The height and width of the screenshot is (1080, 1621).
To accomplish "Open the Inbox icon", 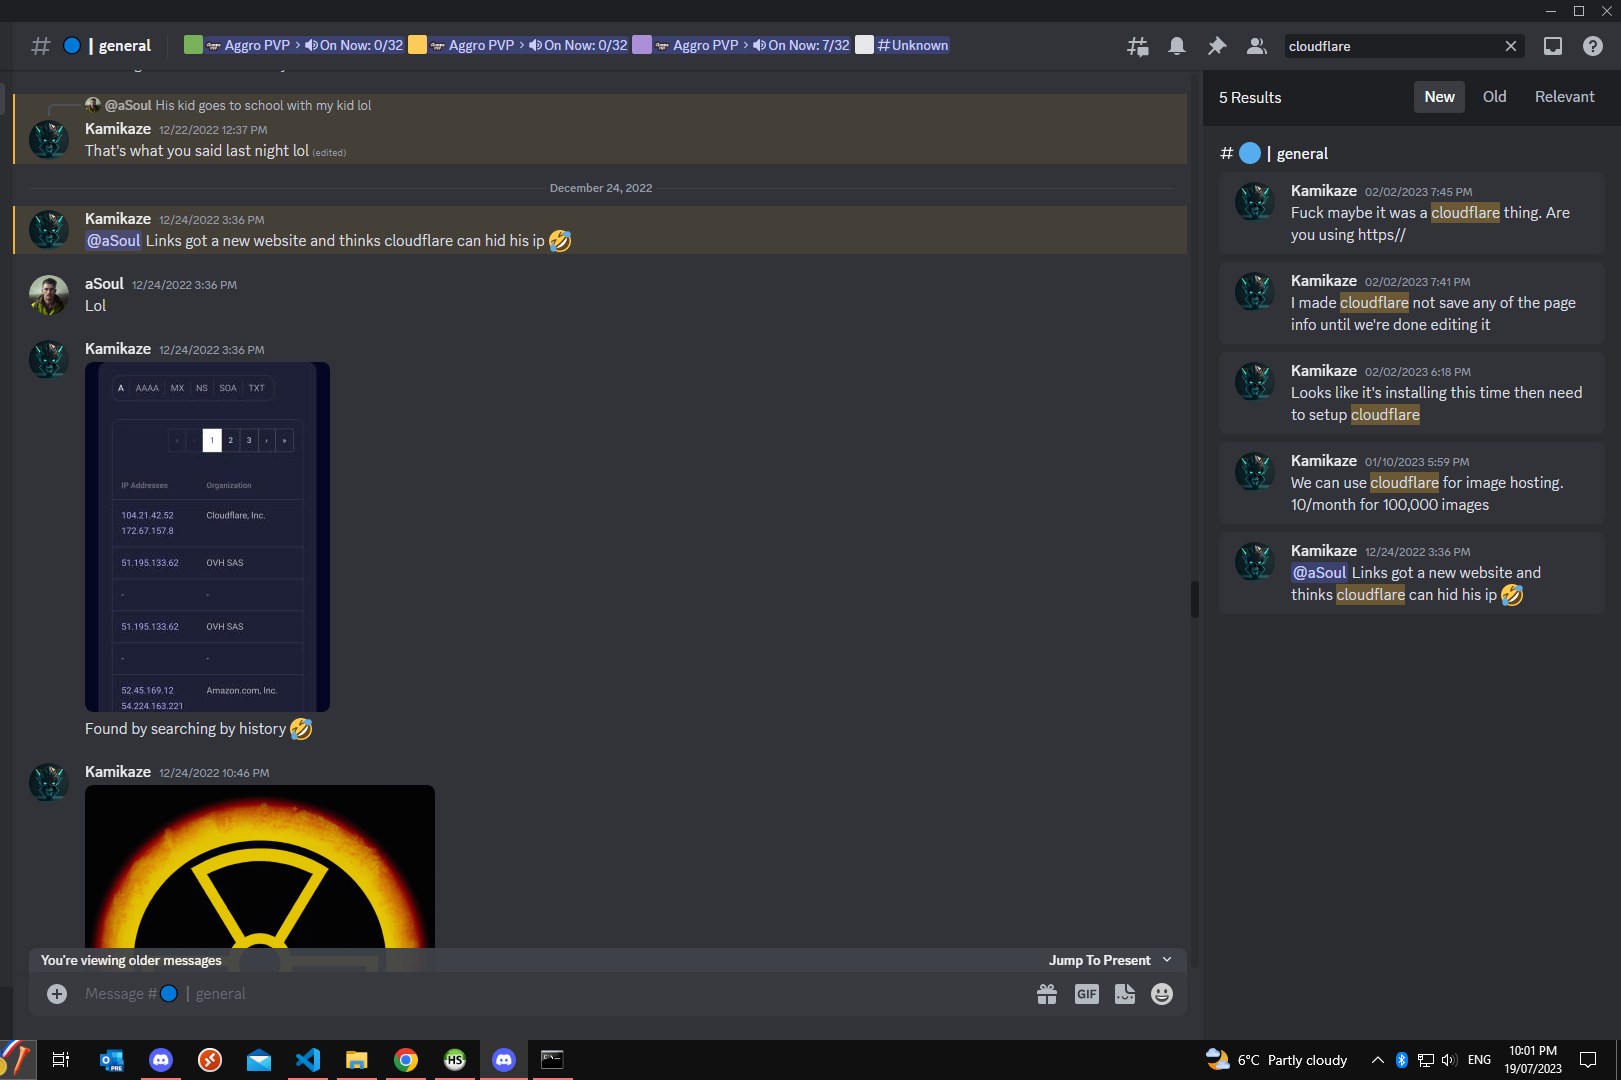I will click(1553, 46).
